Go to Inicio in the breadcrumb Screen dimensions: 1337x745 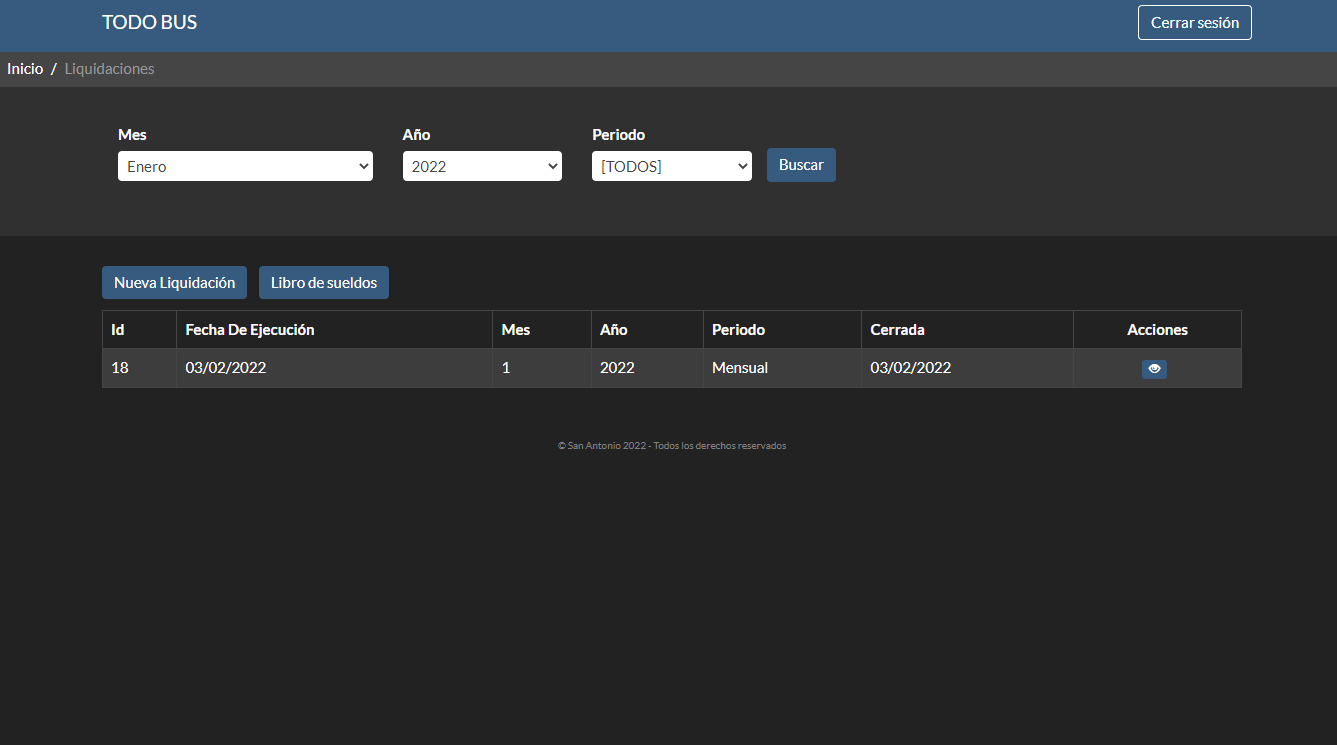[x=25, y=69]
